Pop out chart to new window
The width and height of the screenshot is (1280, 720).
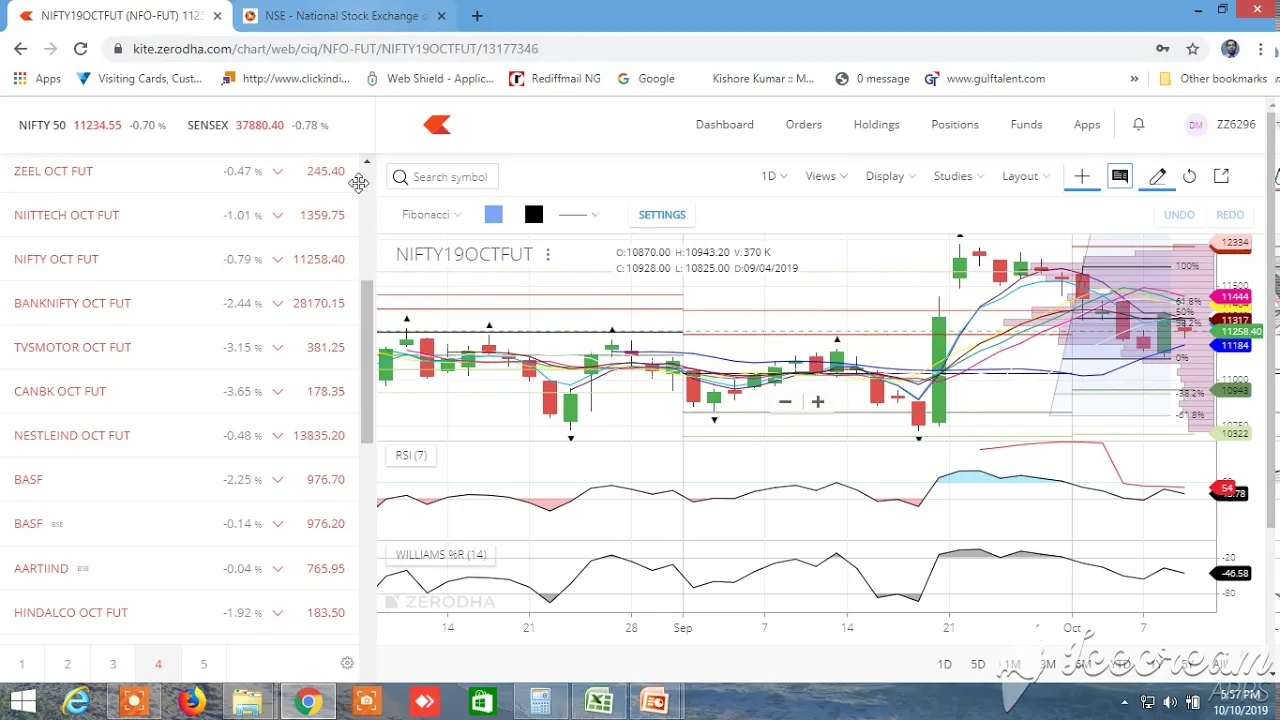click(x=1221, y=176)
